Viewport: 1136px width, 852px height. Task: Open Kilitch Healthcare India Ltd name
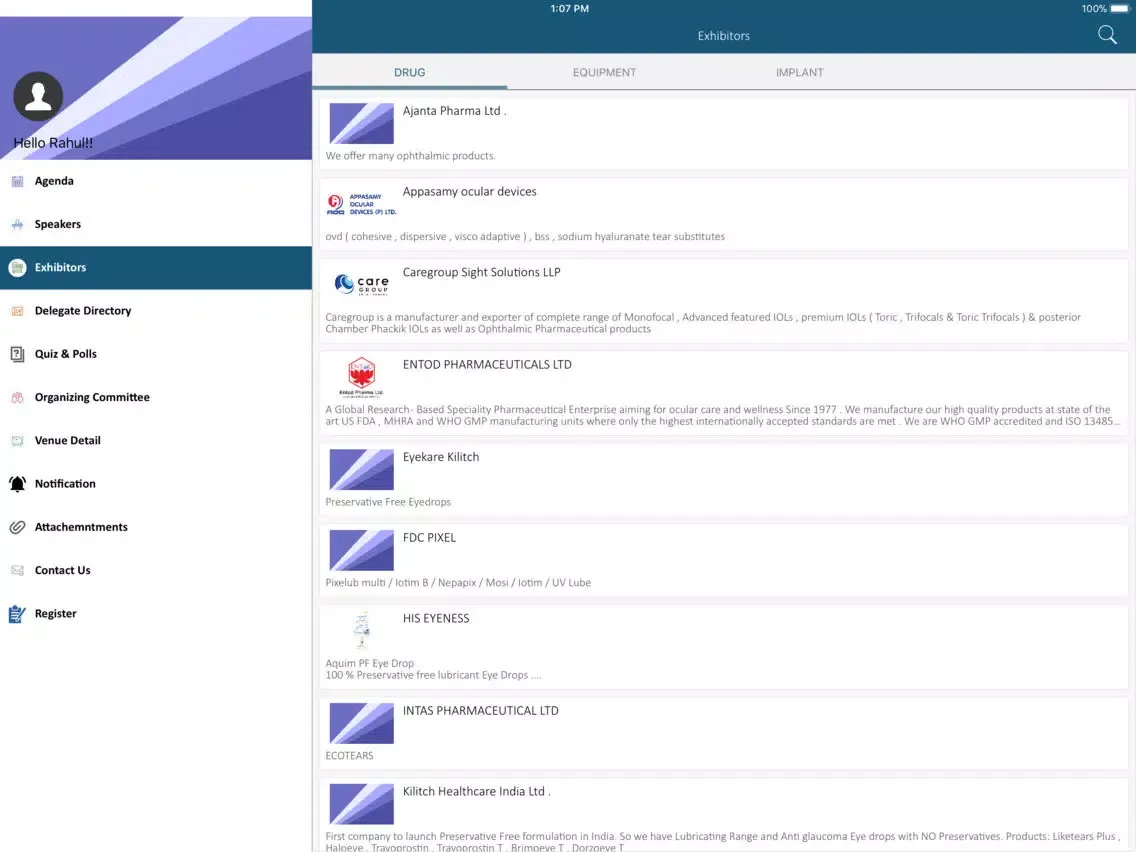coord(477,791)
